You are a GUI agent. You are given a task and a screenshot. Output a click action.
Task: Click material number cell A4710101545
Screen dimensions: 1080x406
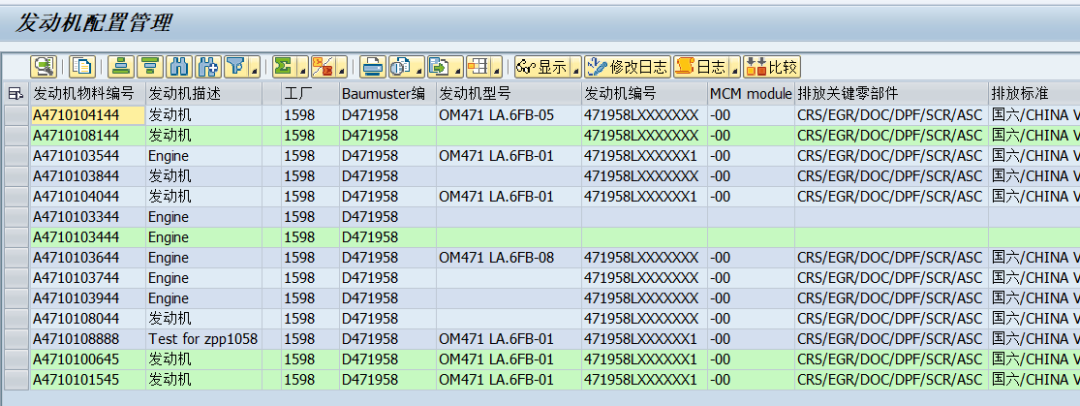(x=87, y=380)
